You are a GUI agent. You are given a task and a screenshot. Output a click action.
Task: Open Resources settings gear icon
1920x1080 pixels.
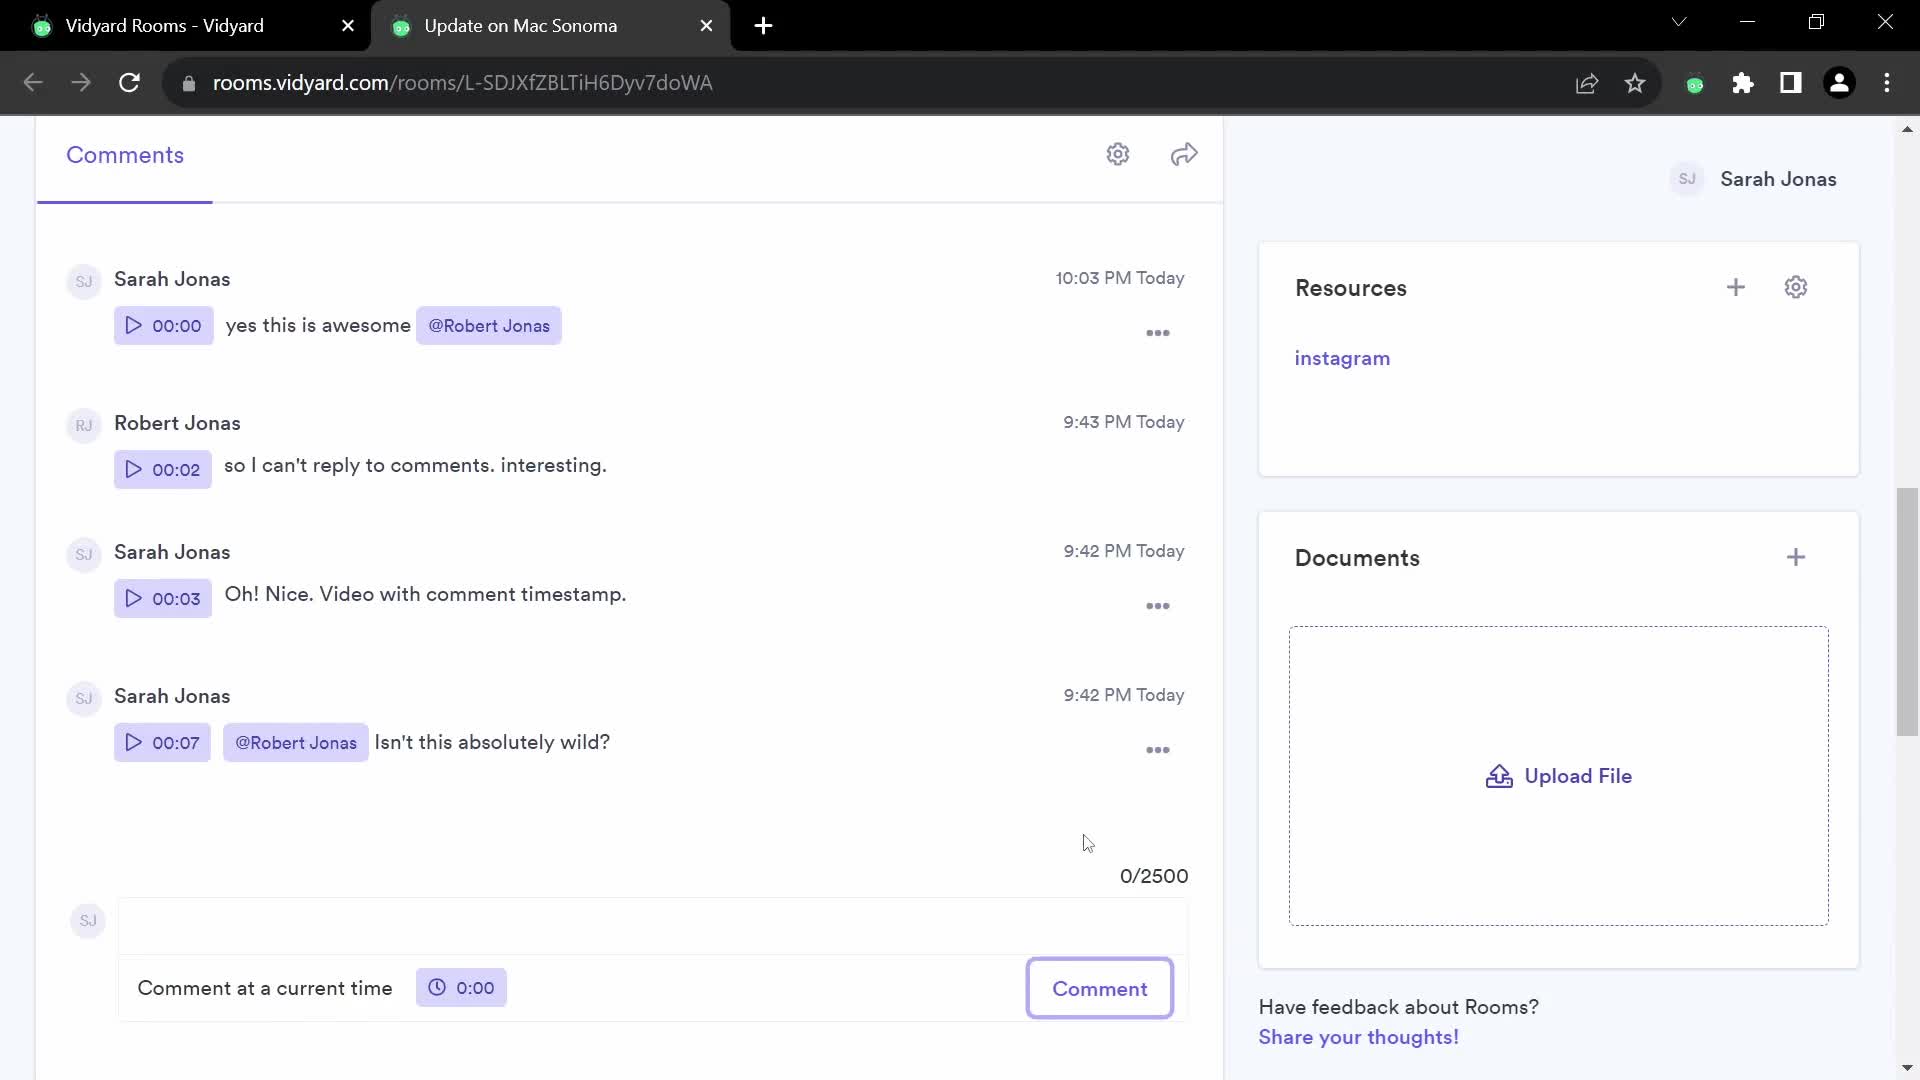pos(1796,287)
